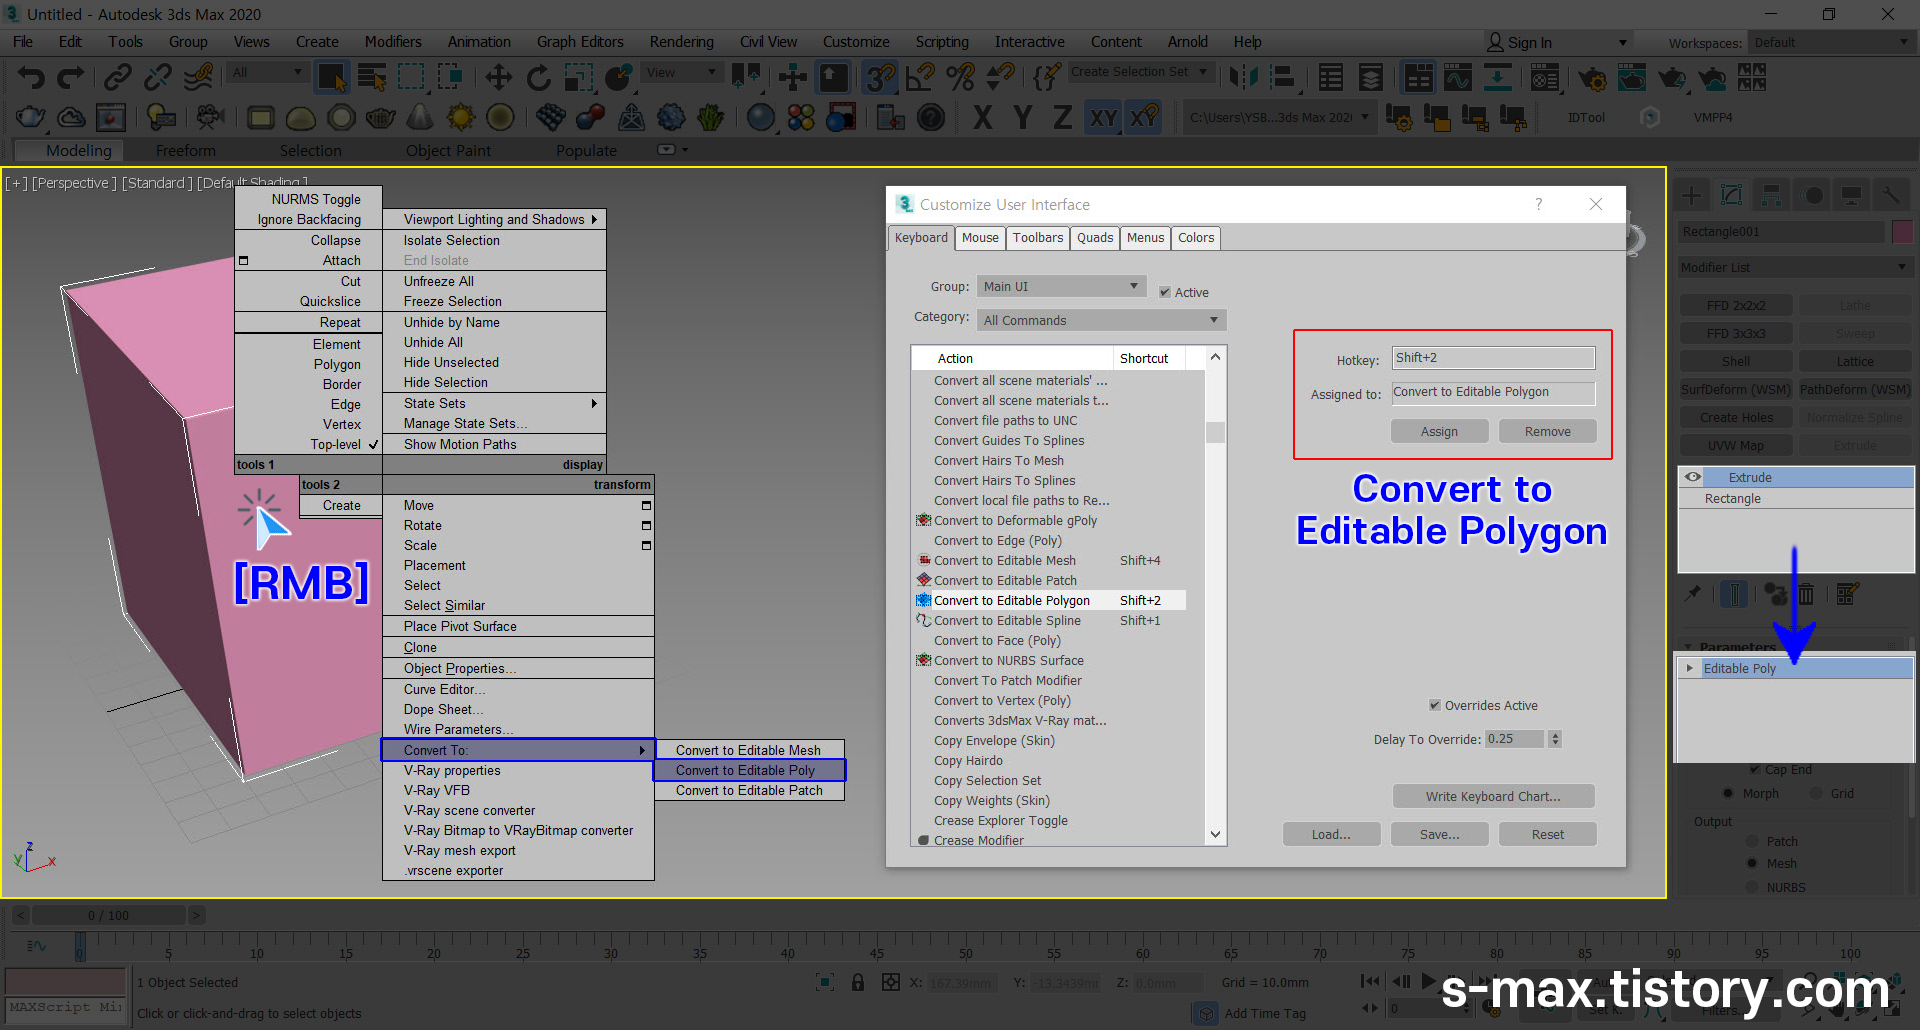This screenshot has width=1920, height=1030.
Task: Select NURBS output radio button
Action: [1752, 887]
